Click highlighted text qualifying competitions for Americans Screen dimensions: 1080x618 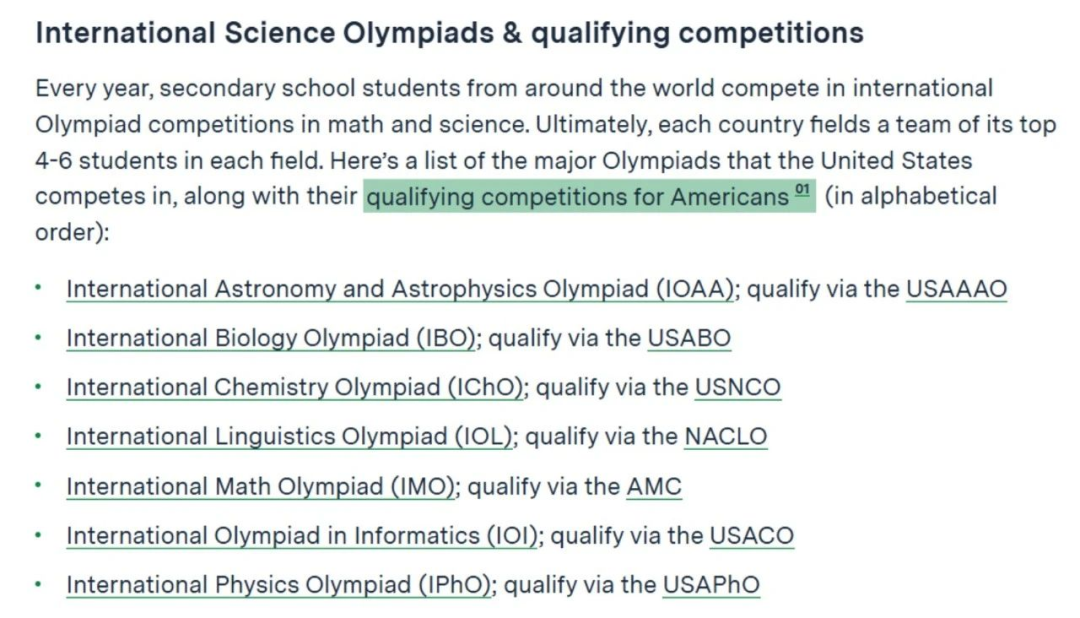577,197
